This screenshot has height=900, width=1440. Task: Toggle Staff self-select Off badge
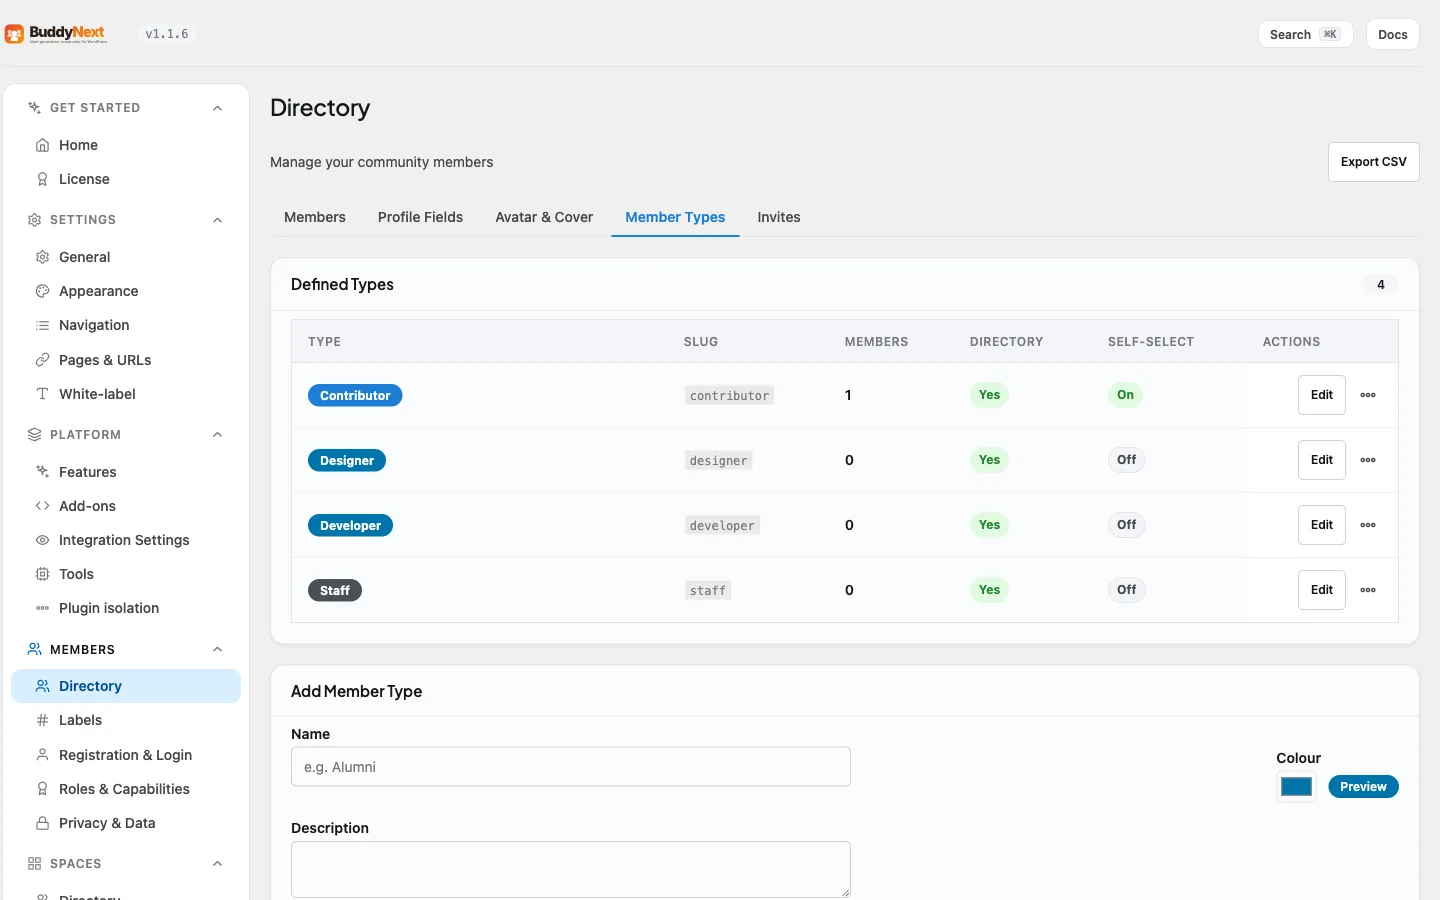[1127, 590]
